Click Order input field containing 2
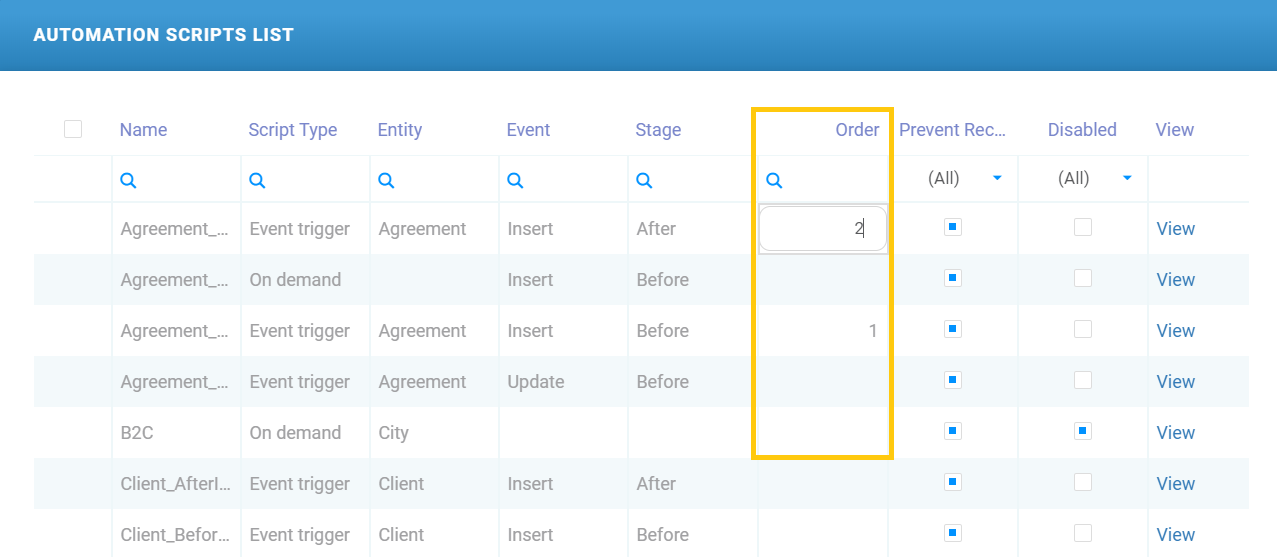 tap(822, 229)
